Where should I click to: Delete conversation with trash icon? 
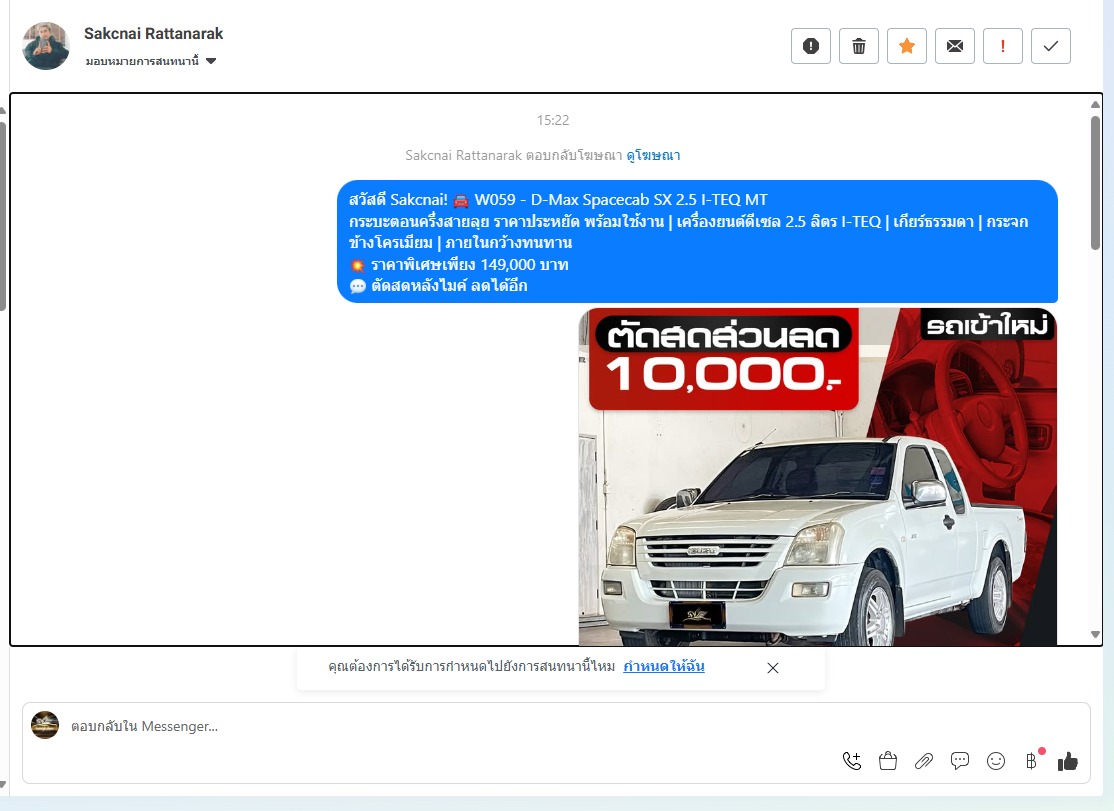(x=859, y=46)
